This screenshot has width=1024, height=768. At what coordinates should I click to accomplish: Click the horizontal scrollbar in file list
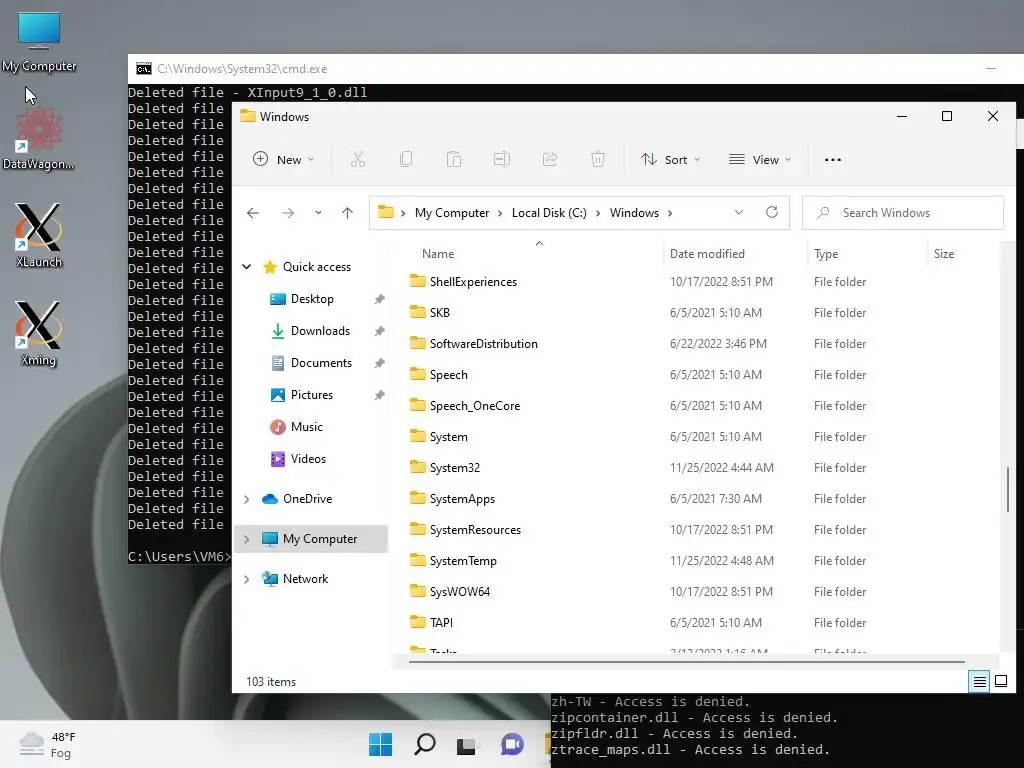coord(687,662)
